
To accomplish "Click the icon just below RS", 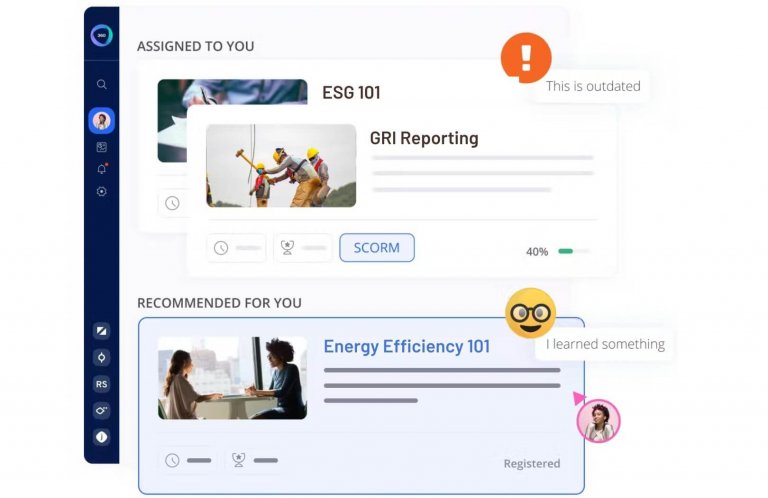I will click(x=101, y=410).
